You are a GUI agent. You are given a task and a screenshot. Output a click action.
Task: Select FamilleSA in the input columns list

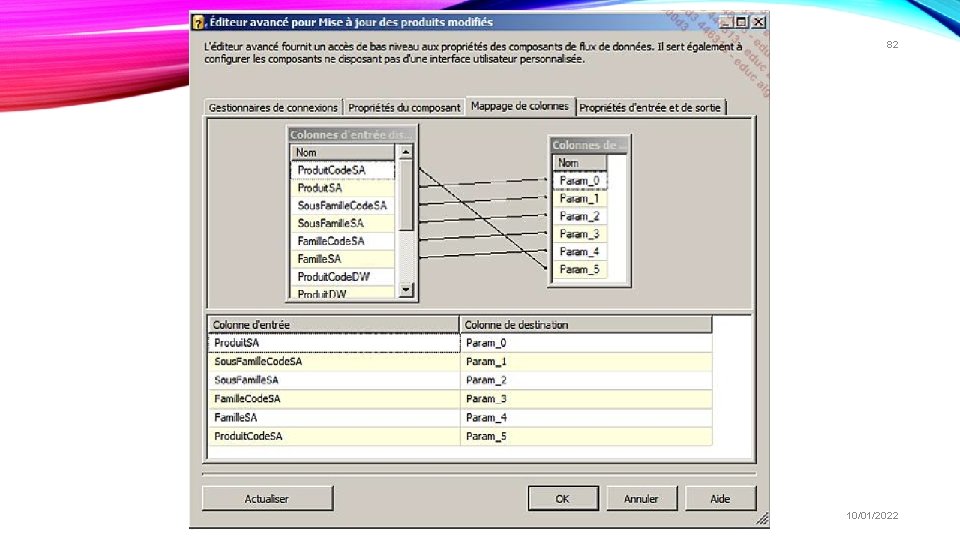pyautogui.click(x=342, y=259)
